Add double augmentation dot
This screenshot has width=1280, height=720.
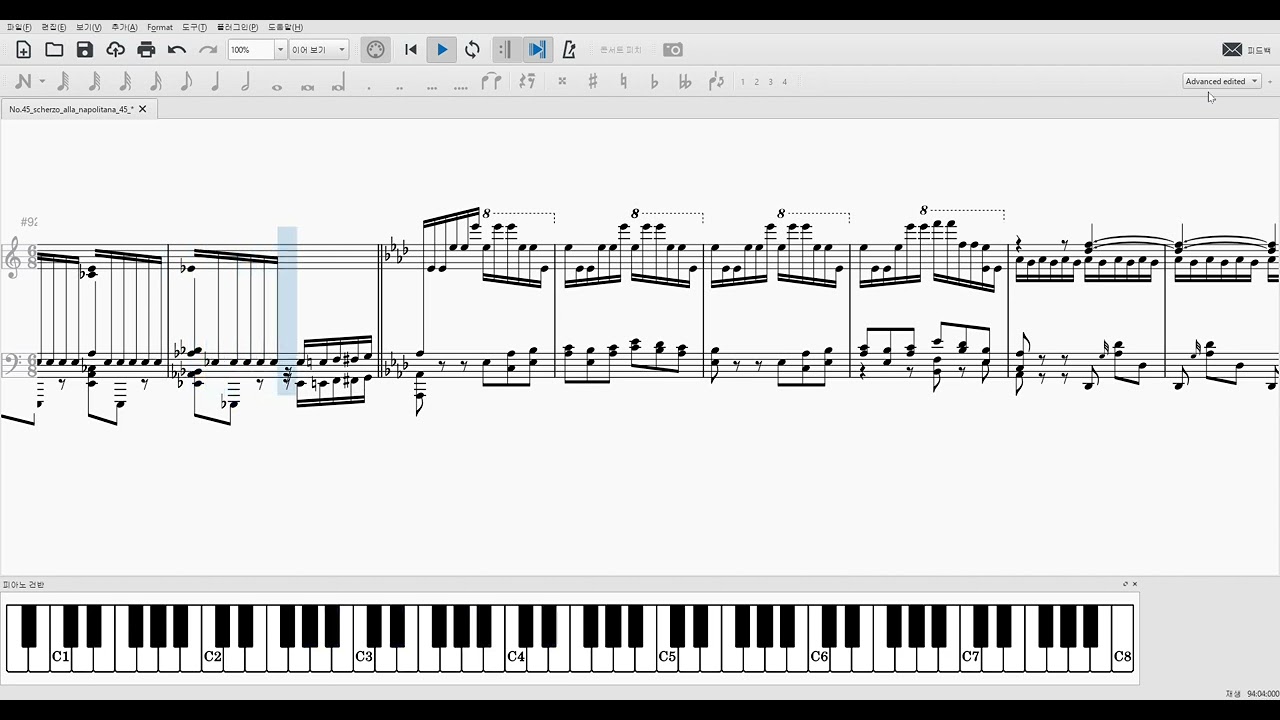pyautogui.click(x=400, y=87)
